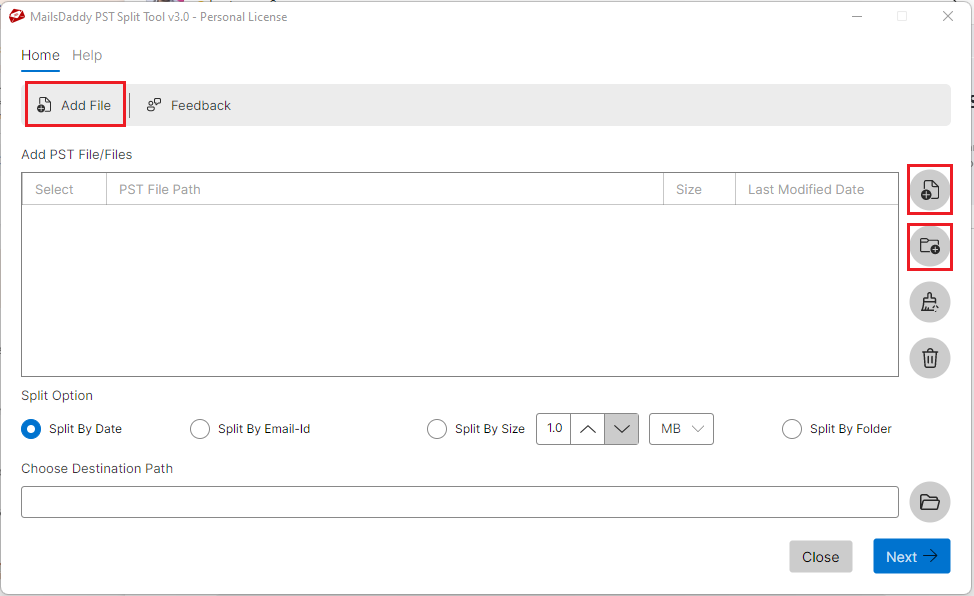The width and height of the screenshot is (974, 596).
Task: Switch to the Home tab
Action: pos(40,55)
